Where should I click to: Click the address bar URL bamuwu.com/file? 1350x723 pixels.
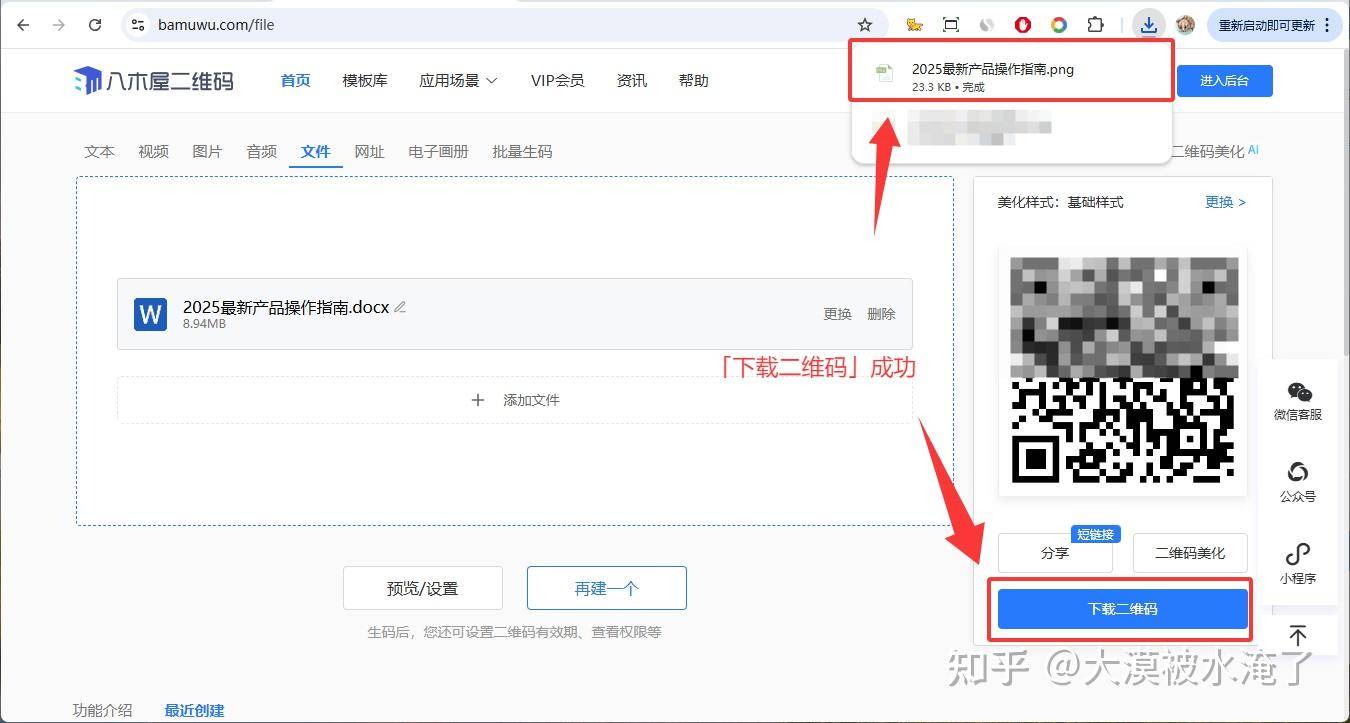click(216, 25)
